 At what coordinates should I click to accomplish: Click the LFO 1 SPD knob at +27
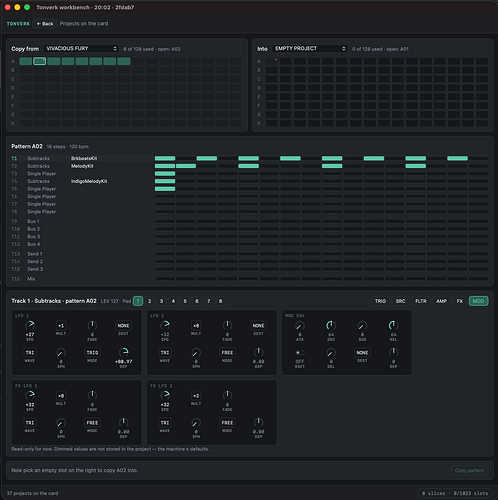[x=30, y=325]
